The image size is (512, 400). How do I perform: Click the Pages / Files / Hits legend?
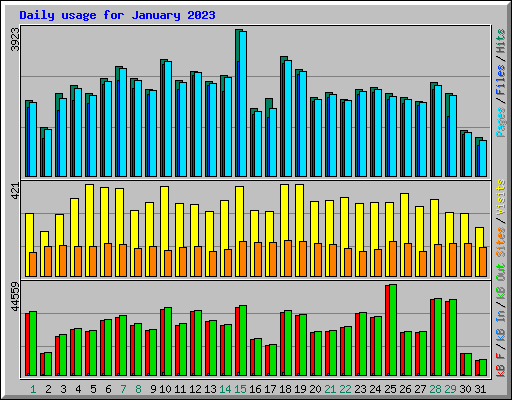click(501, 83)
